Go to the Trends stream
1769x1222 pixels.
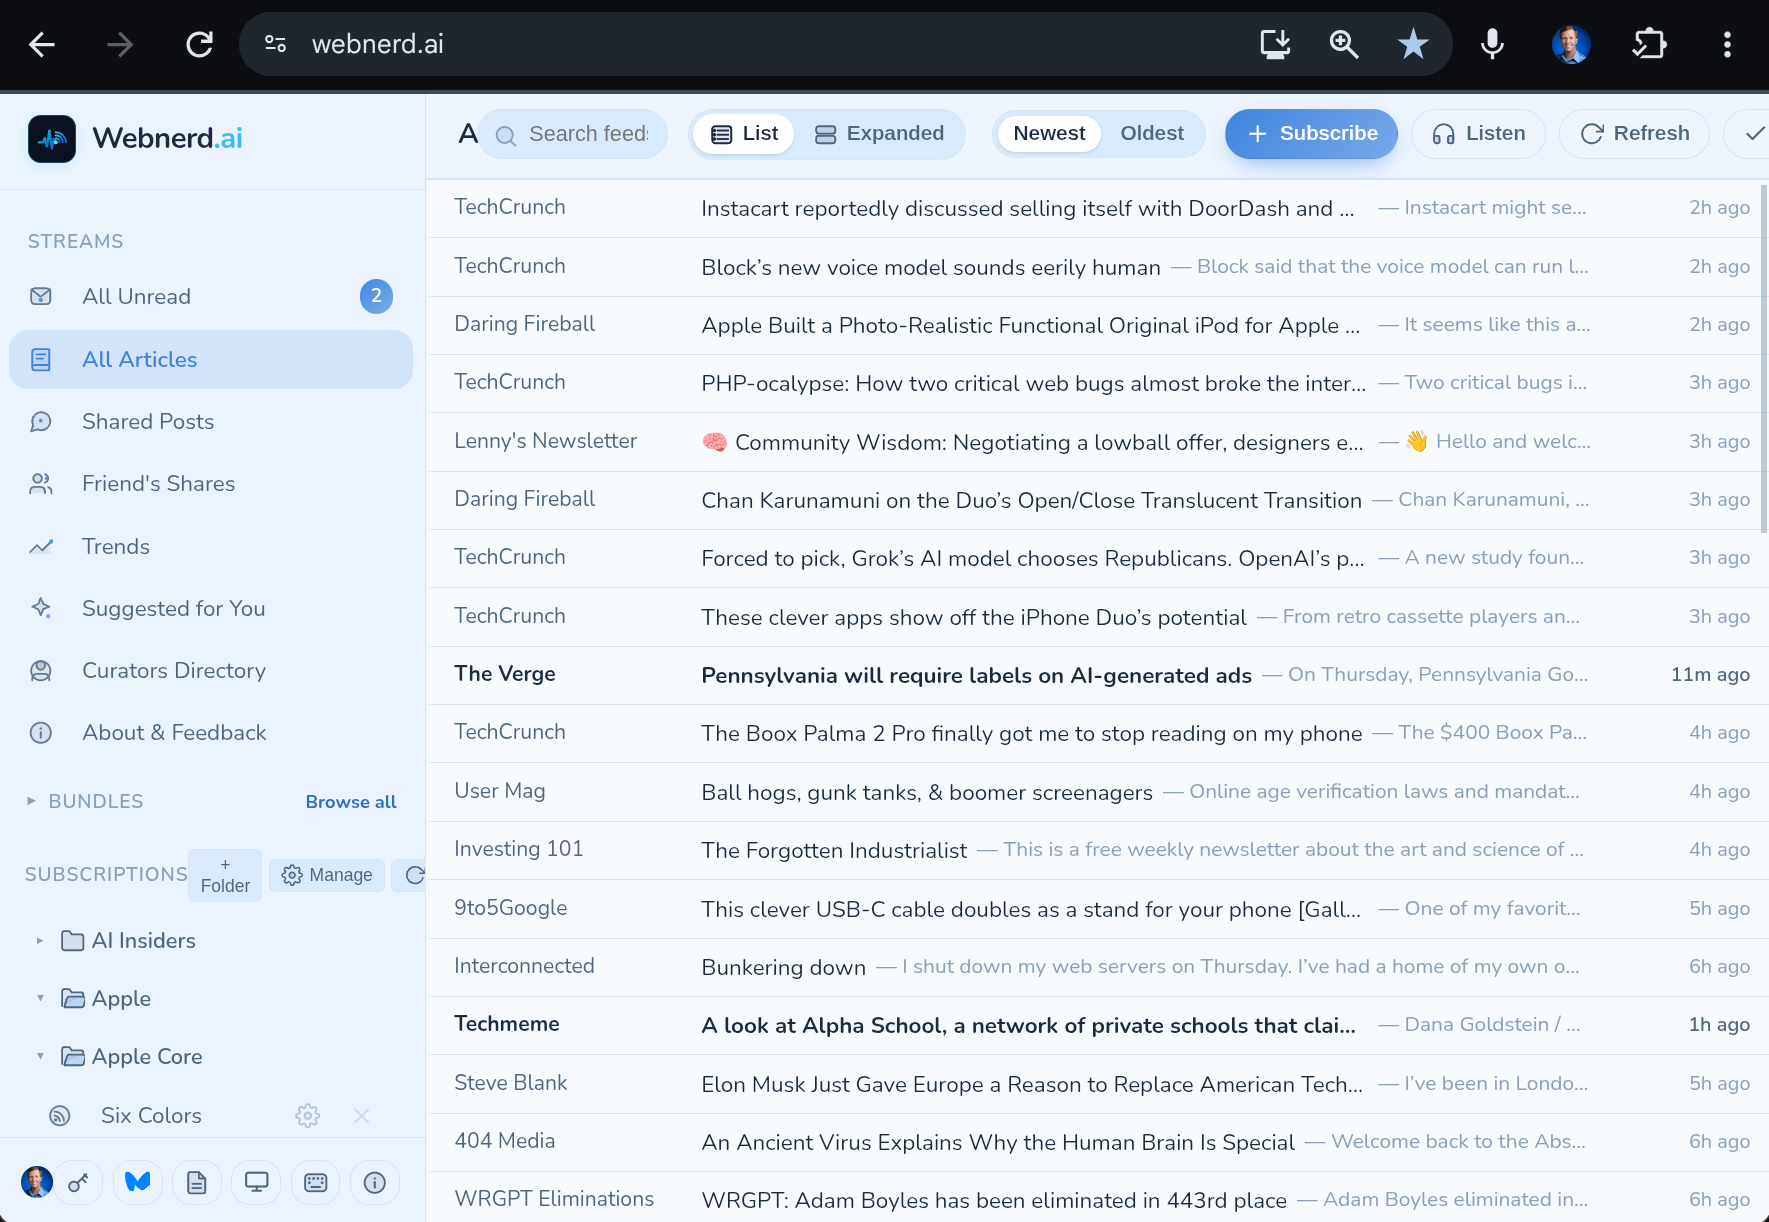211,546
